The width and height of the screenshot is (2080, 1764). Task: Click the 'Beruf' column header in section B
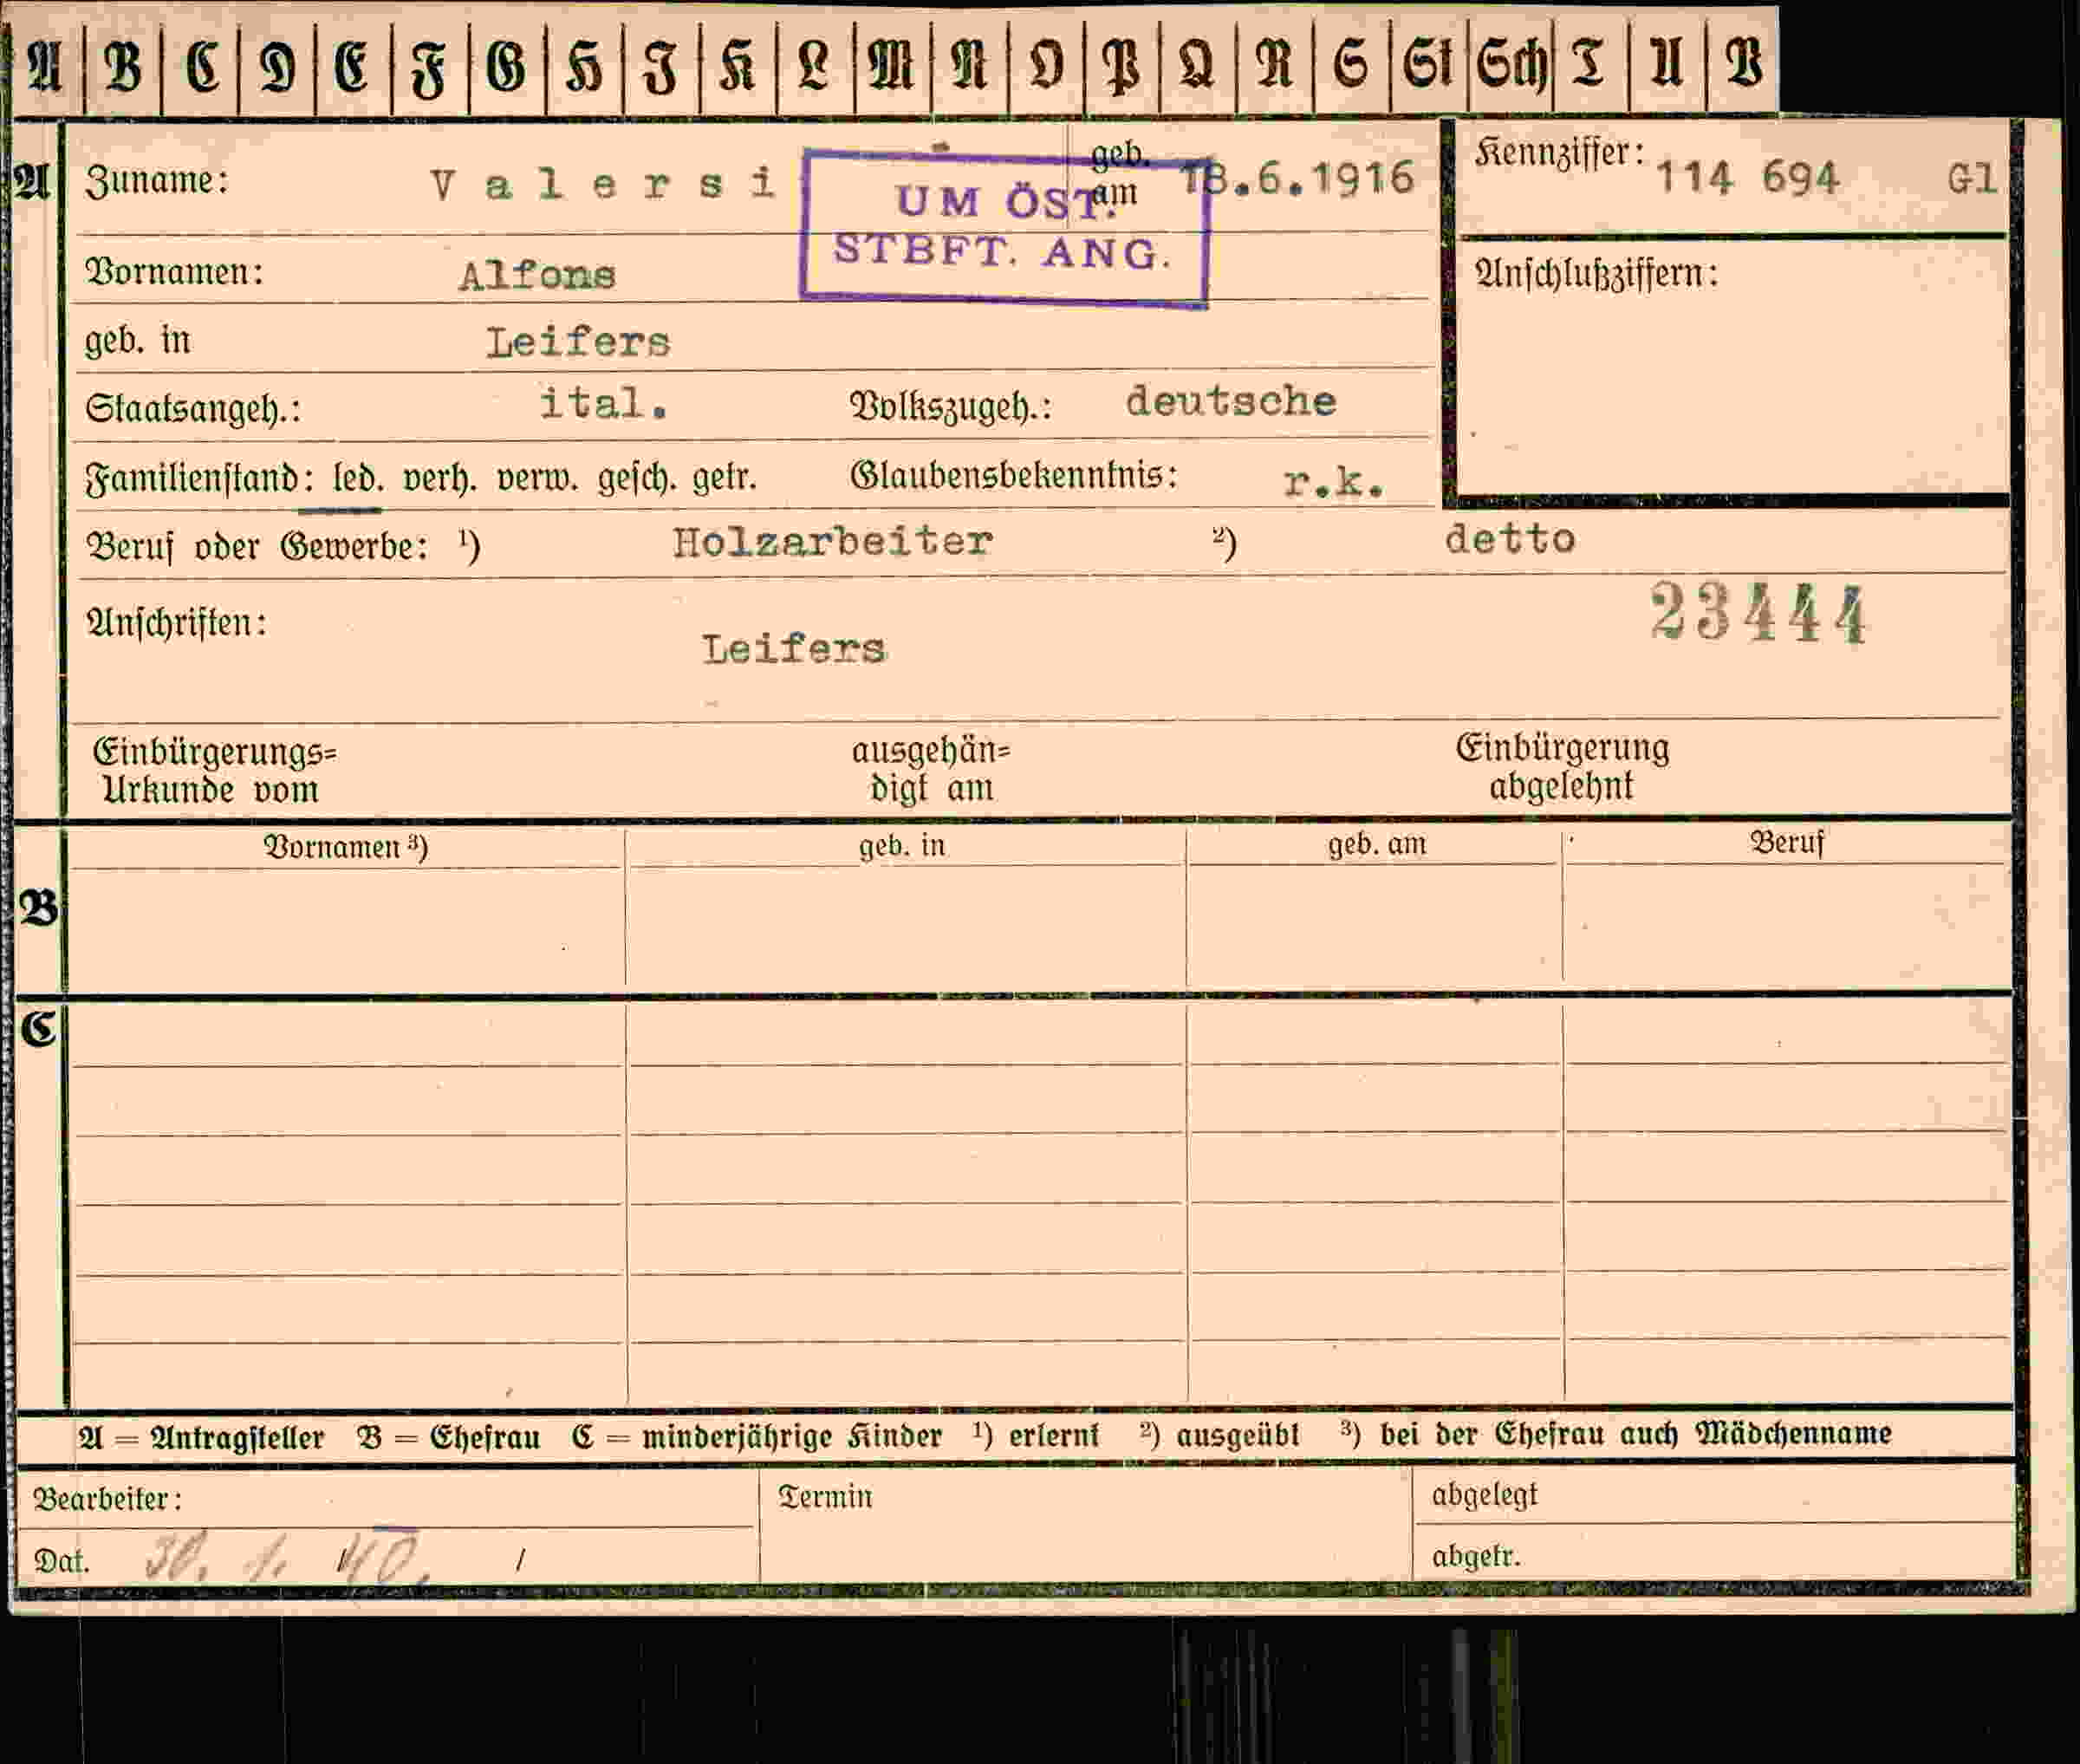1787,843
